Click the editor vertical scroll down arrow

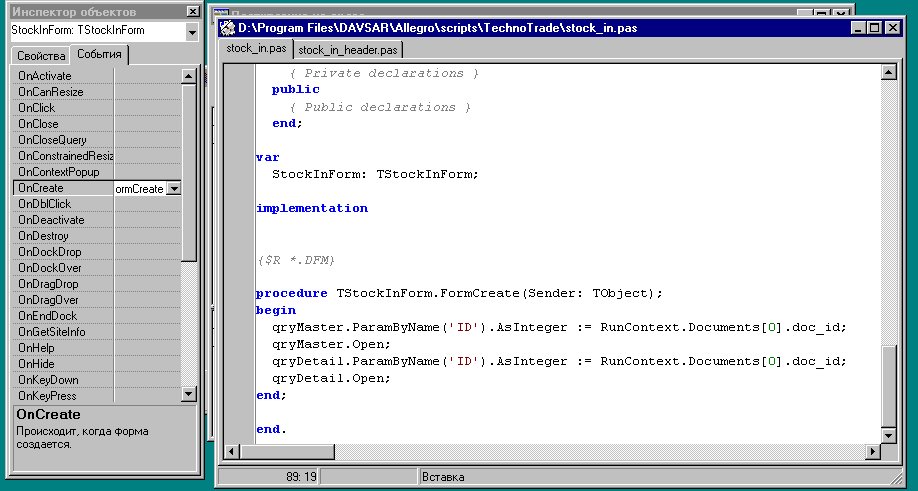pyautogui.click(x=889, y=435)
